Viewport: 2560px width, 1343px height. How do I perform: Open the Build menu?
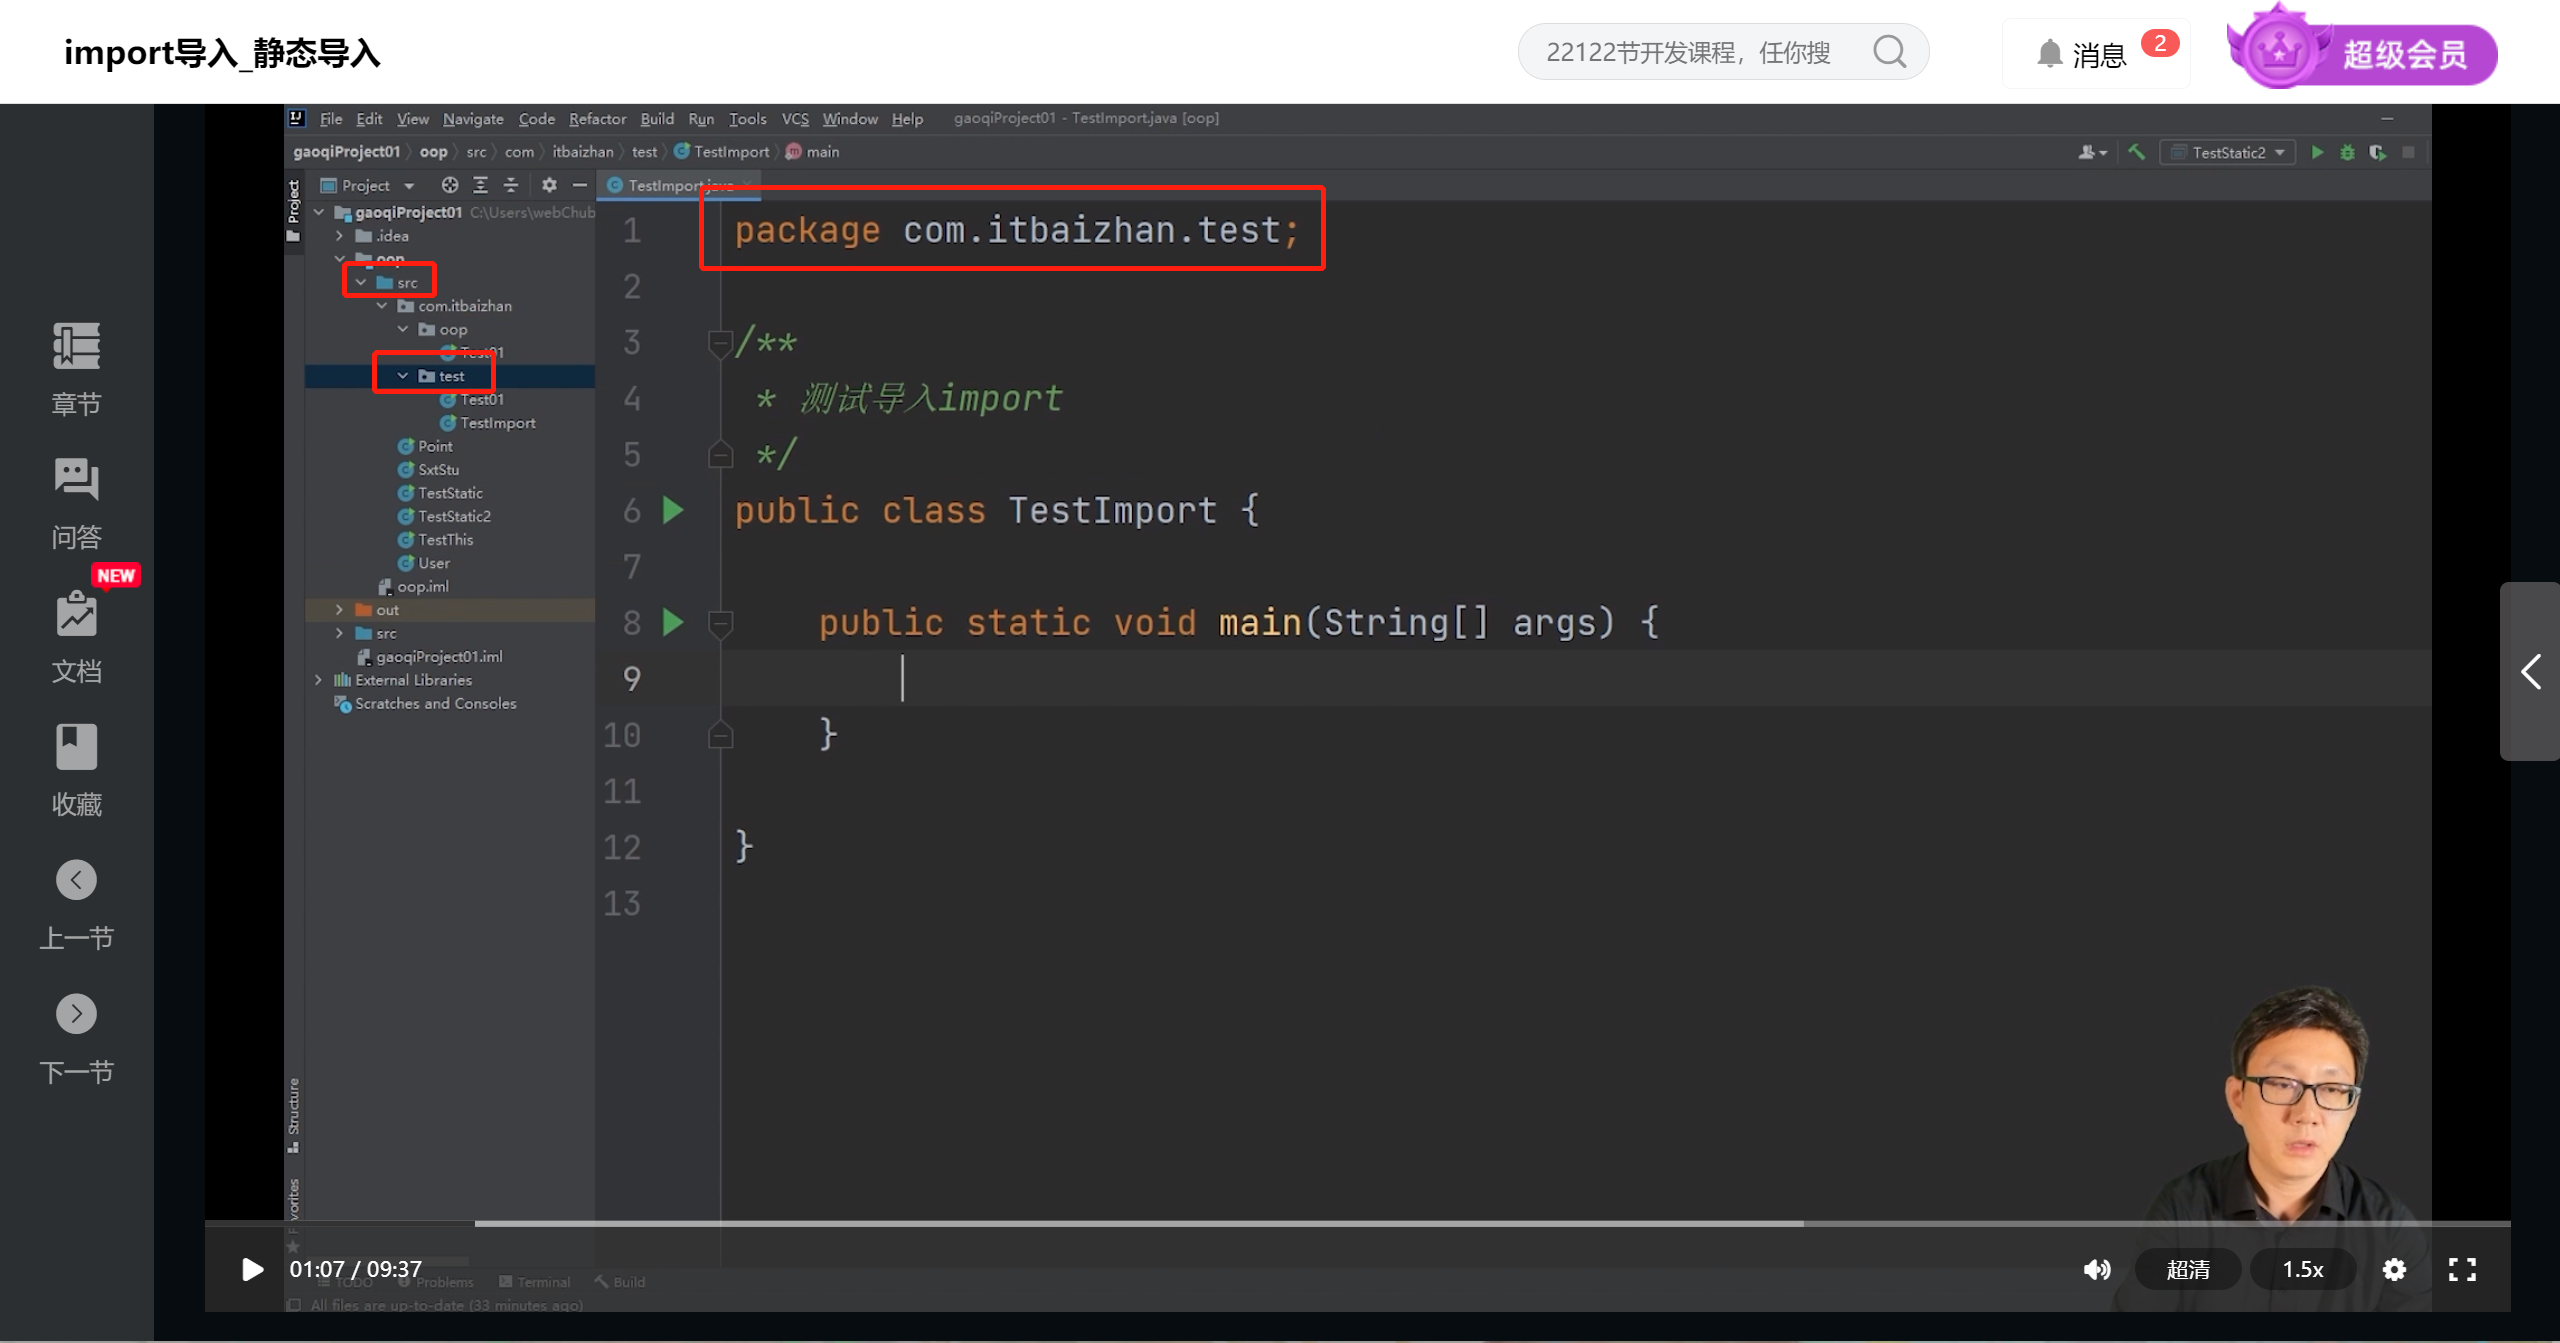click(x=657, y=119)
